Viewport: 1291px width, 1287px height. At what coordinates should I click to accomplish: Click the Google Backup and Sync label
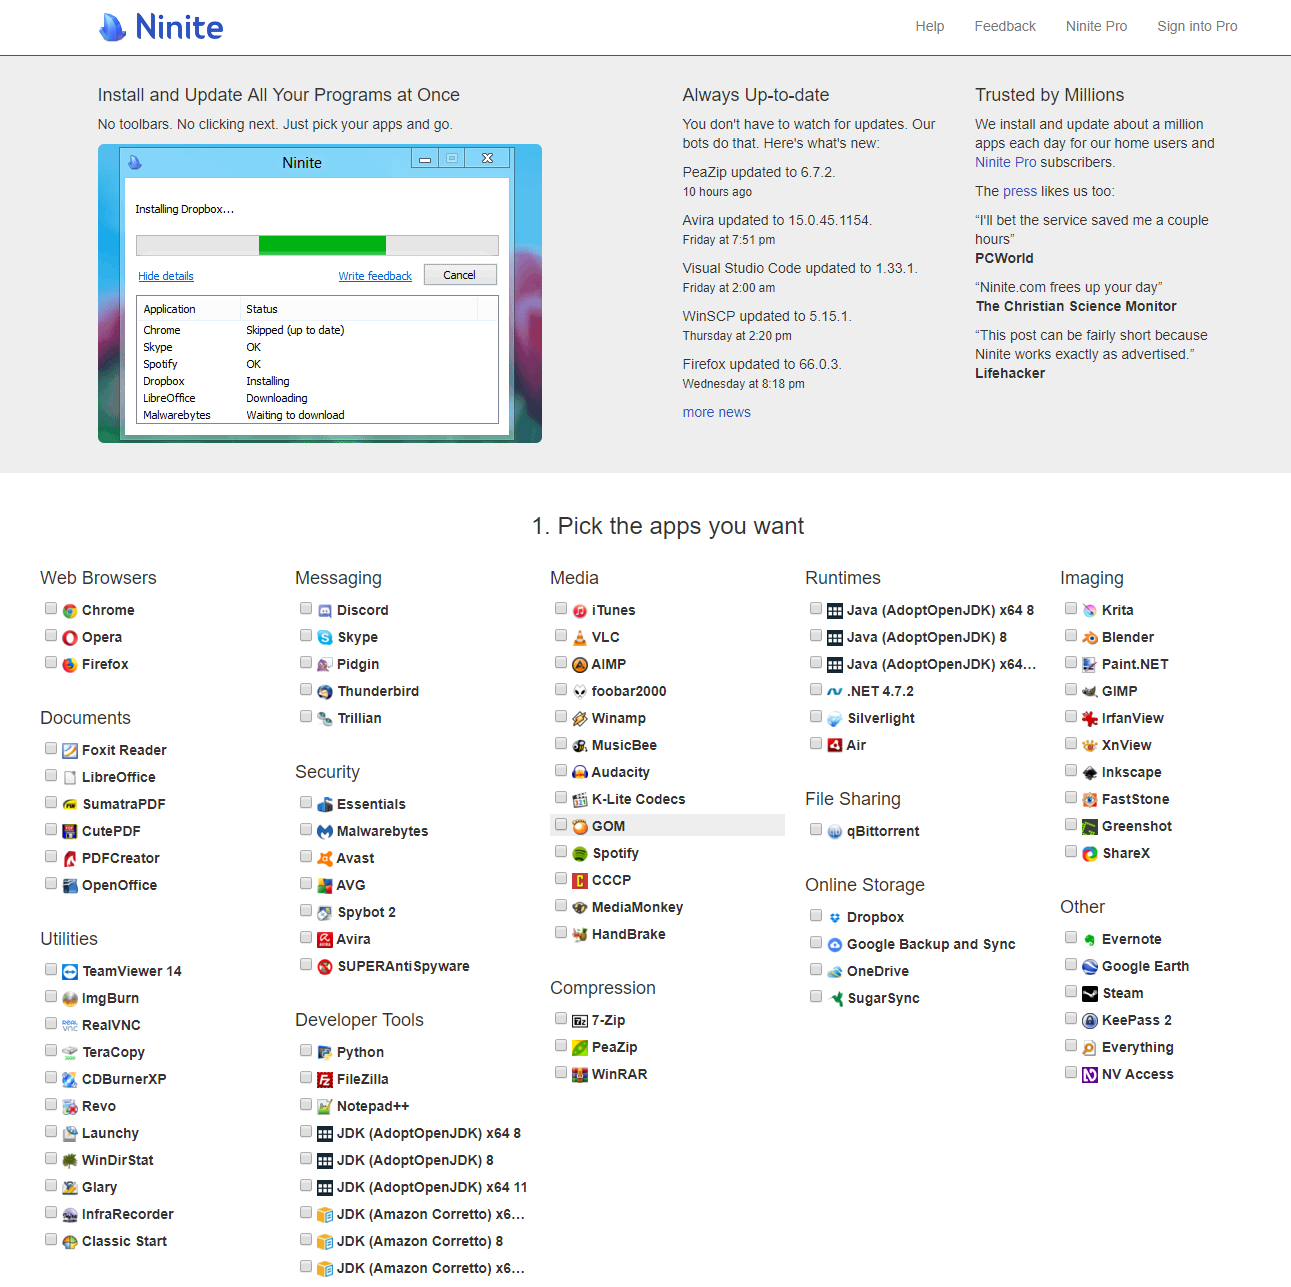931,945
